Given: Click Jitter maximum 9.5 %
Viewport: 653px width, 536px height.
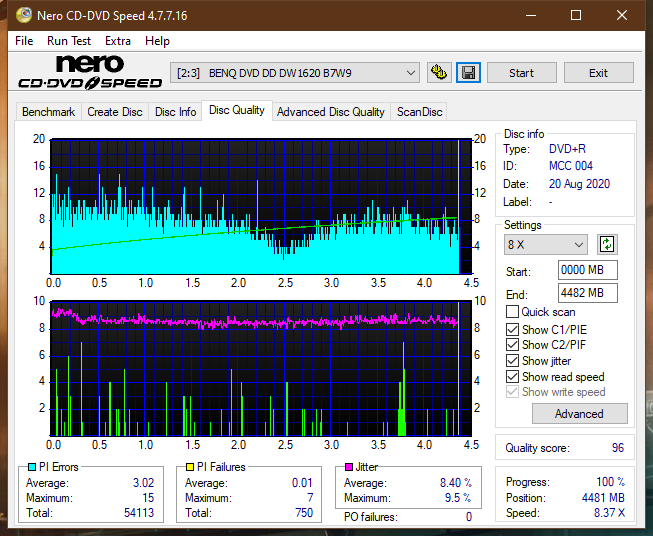Looking at the screenshot, I should [458, 498].
